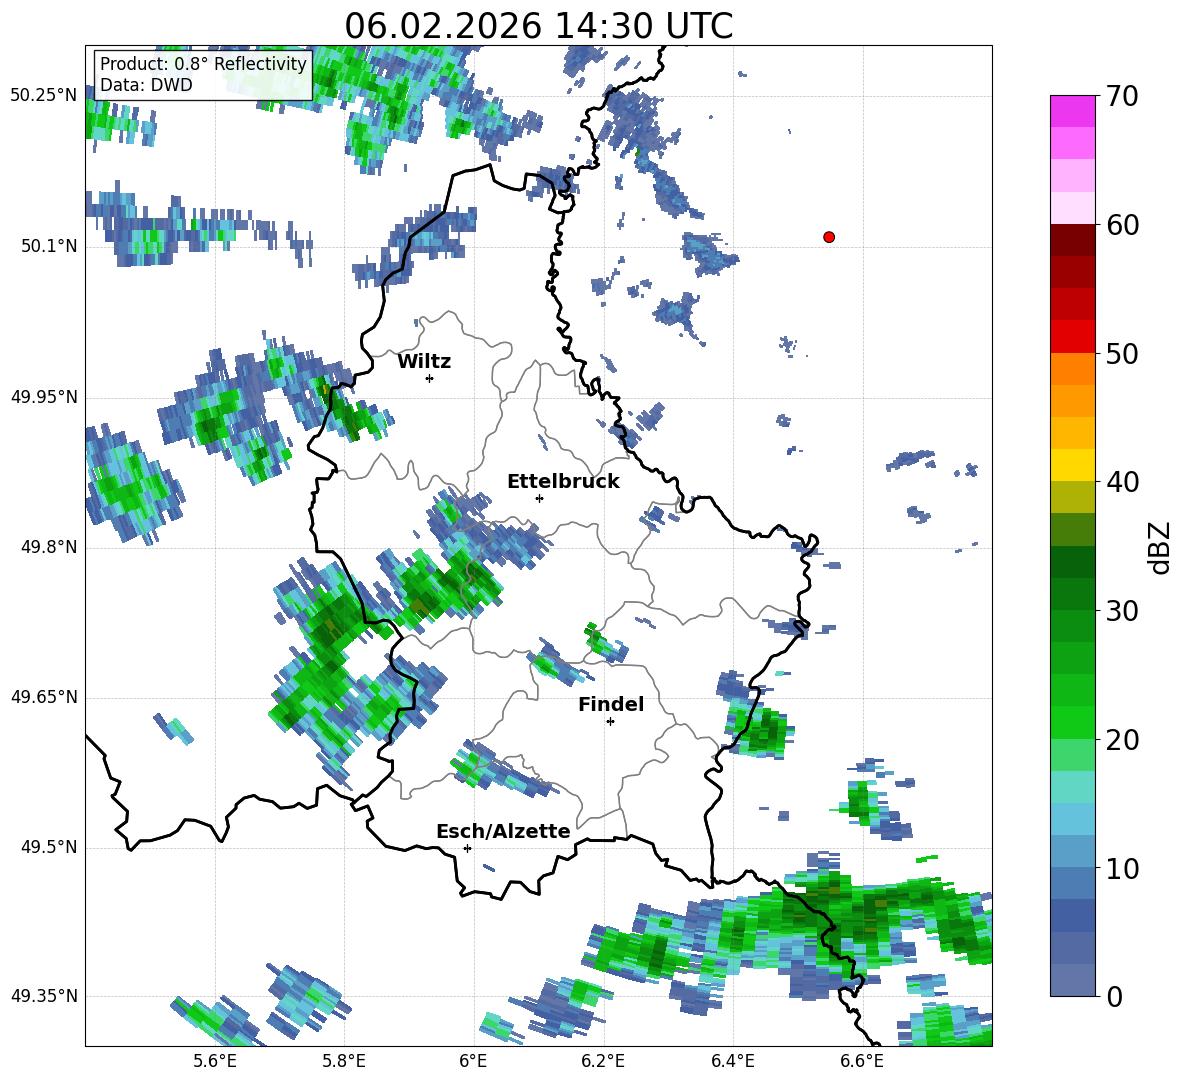Click the 50.25°N latitude label

[x=44, y=96]
